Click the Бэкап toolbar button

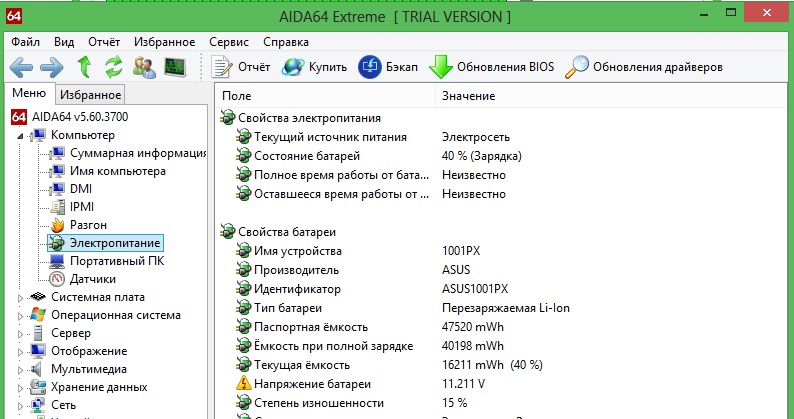(x=388, y=67)
